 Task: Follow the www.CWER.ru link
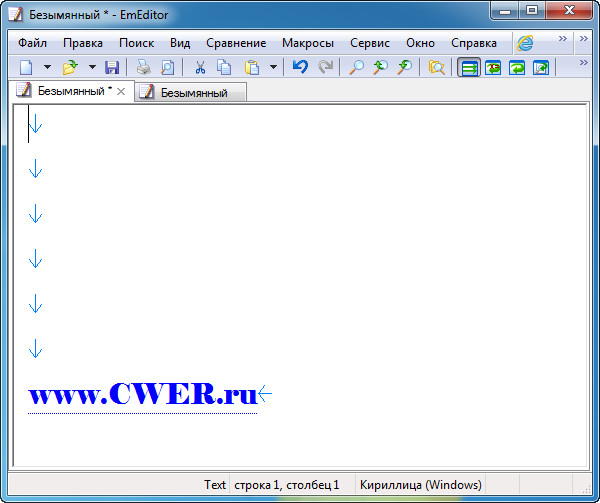click(142, 394)
